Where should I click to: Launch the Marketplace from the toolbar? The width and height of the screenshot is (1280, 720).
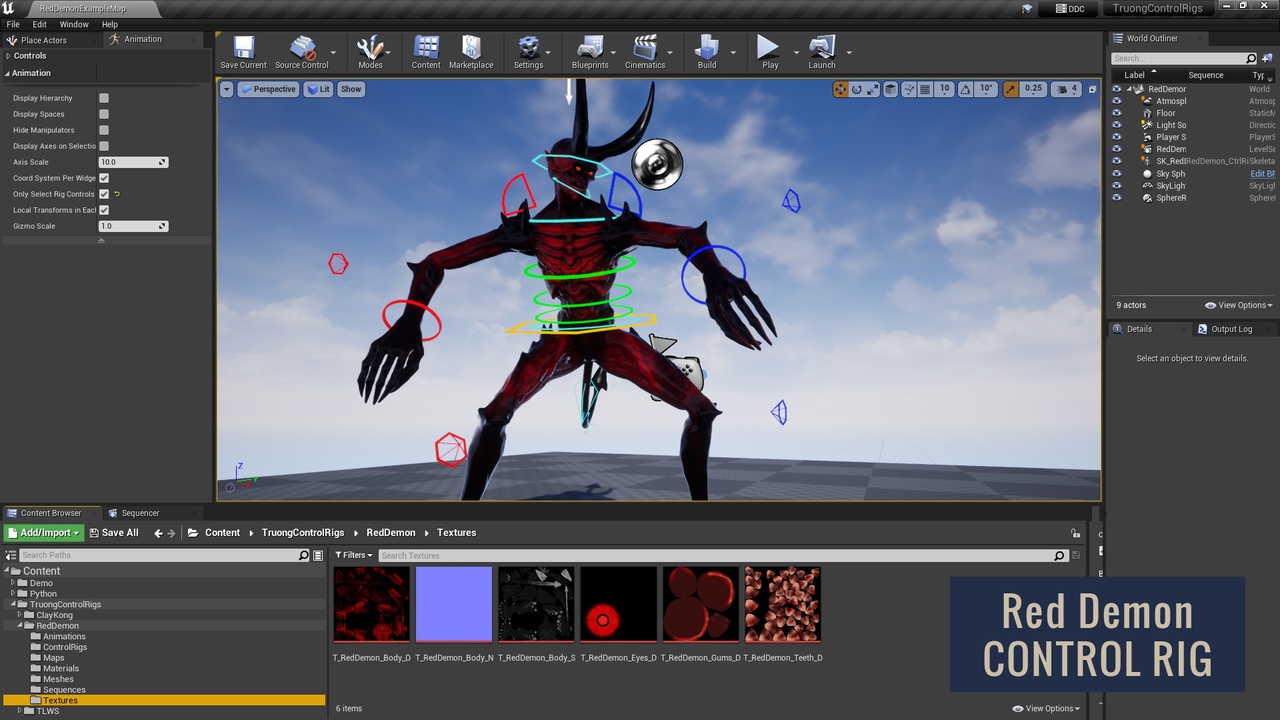click(x=471, y=52)
